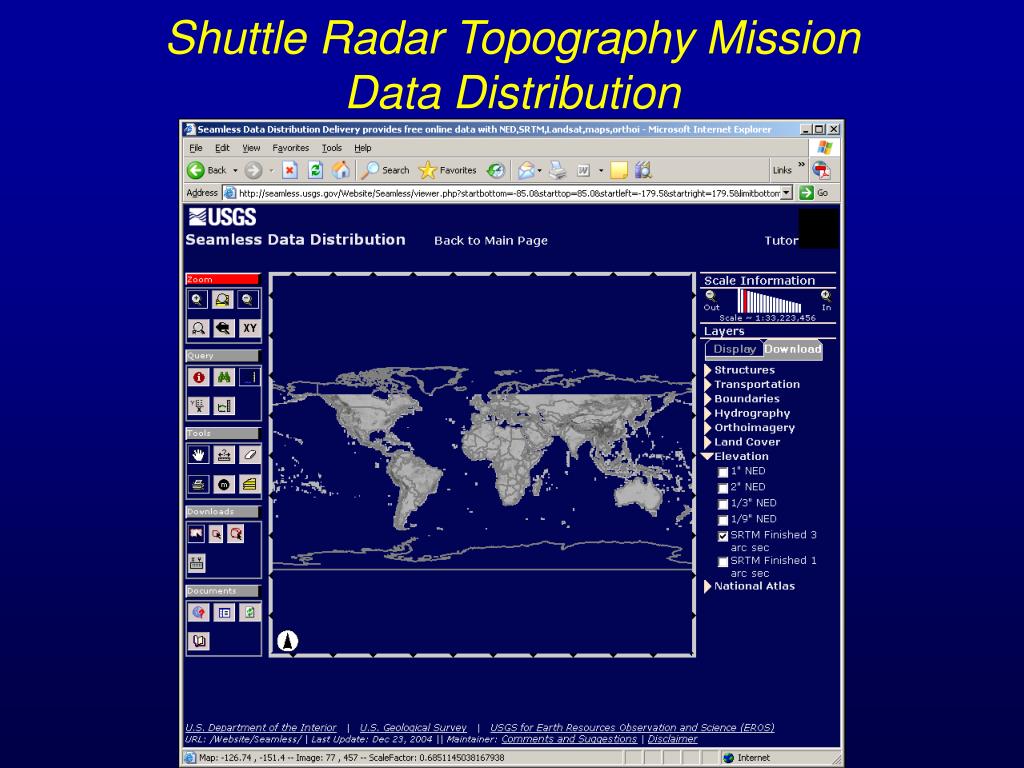The height and width of the screenshot is (768, 1024).
Task: Open the address bar dropdown arrow
Action: [x=786, y=193]
